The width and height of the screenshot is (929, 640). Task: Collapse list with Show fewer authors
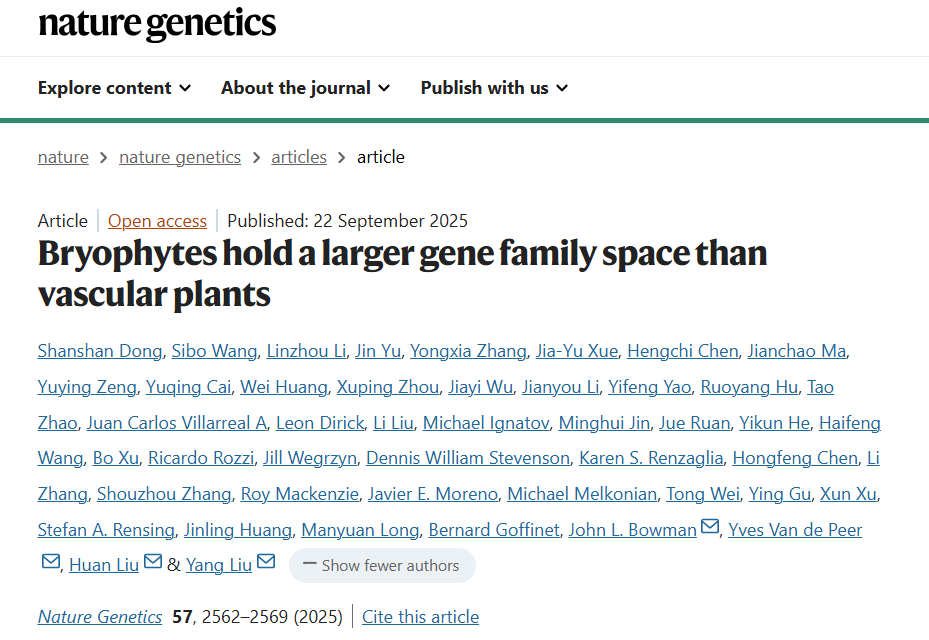point(382,565)
